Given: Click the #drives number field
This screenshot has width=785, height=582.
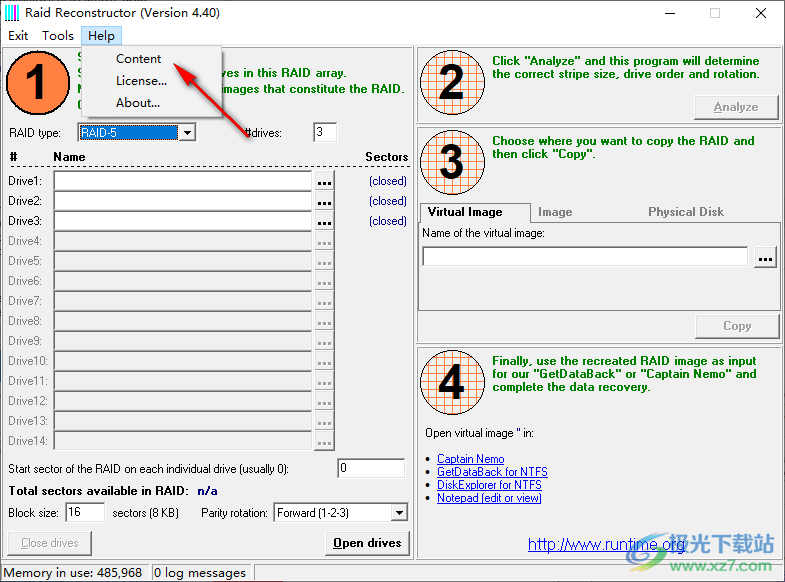Looking at the screenshot, I should 325,132.
